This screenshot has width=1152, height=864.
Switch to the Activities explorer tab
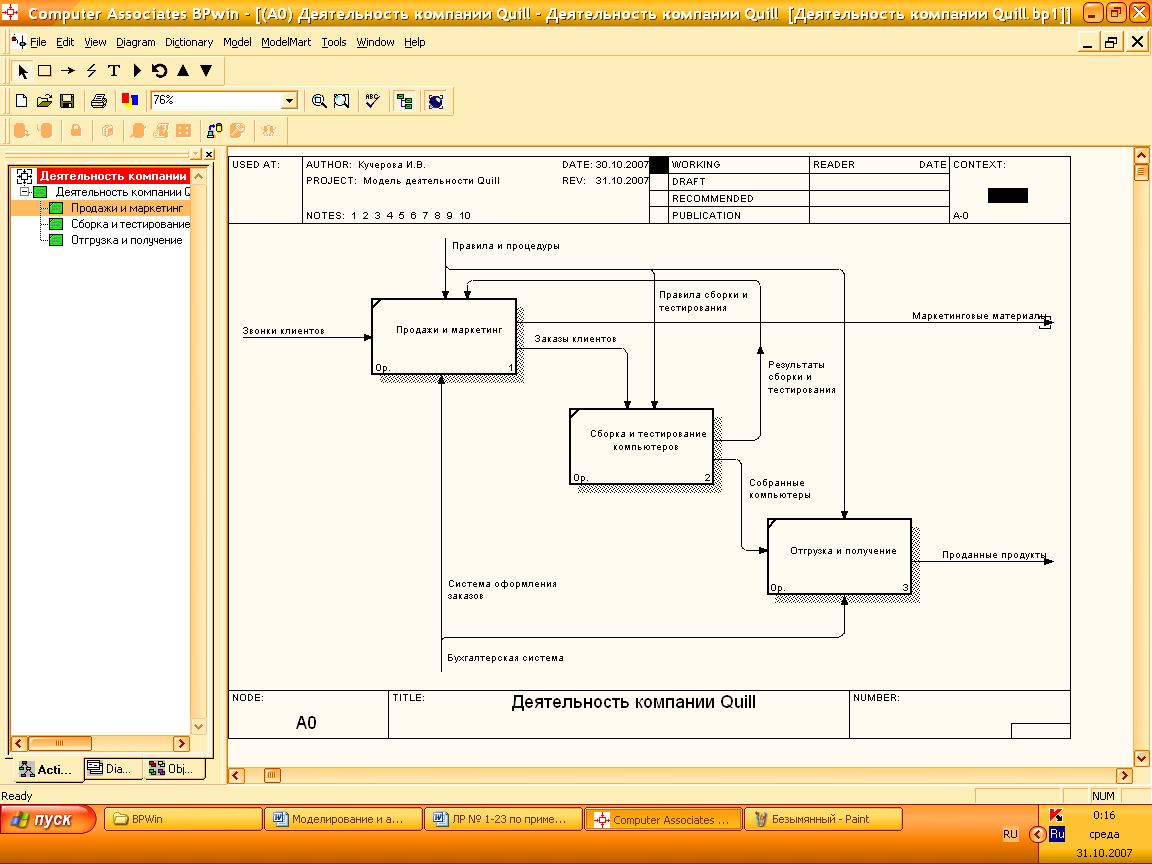pyautogui.click(x=47, y=769)
